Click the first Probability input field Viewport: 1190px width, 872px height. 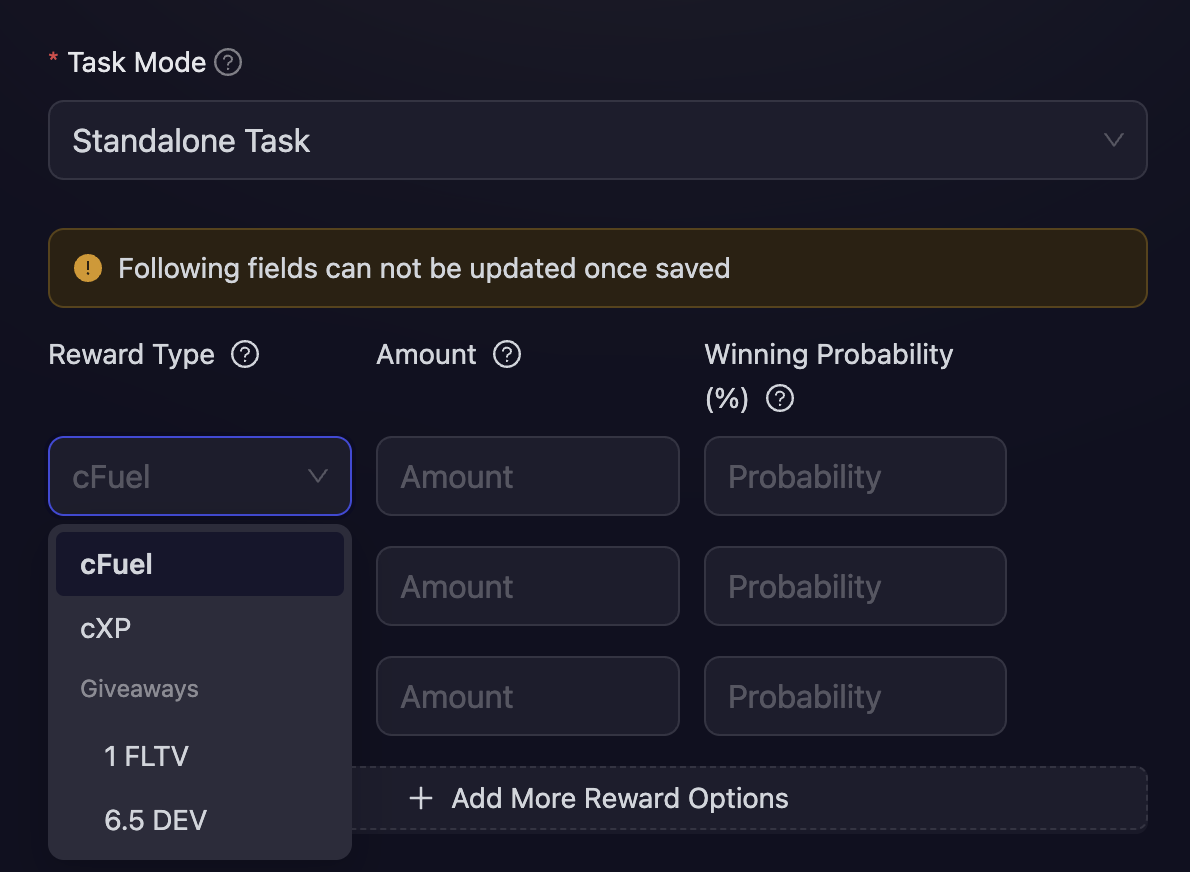point(855,476)
